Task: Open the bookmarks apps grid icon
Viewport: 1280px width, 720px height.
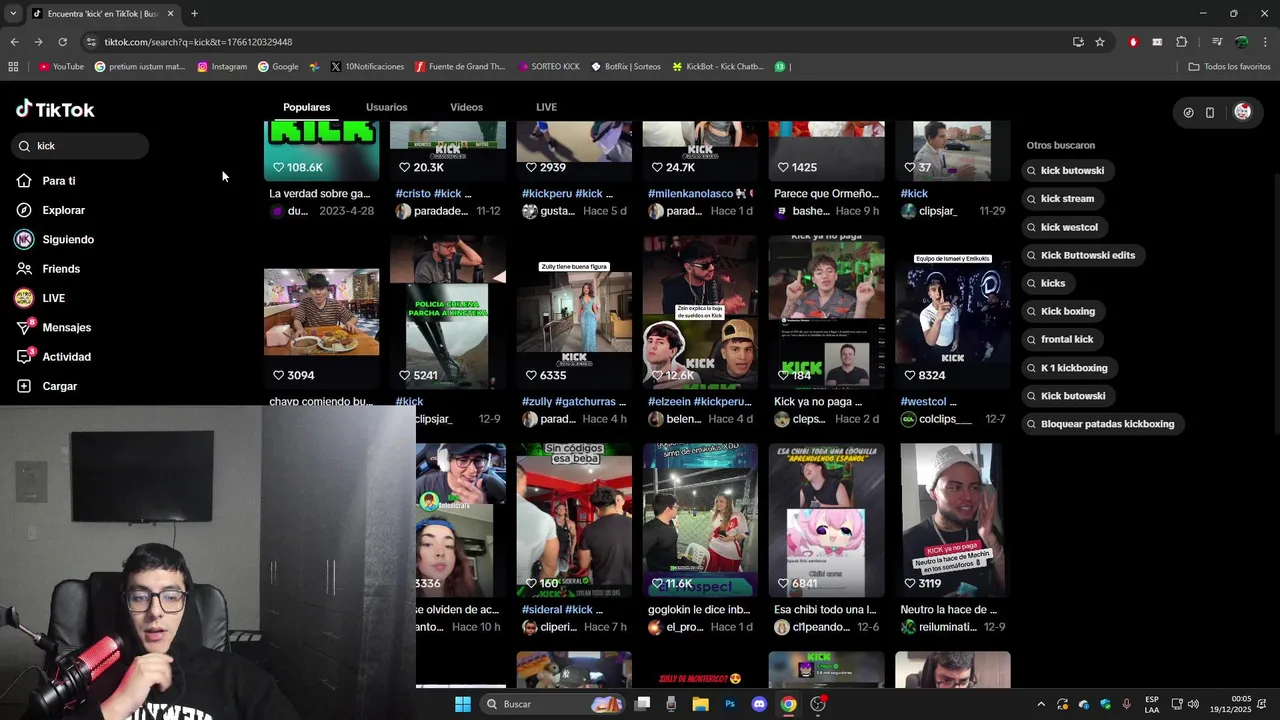Action: click(13, 67)
